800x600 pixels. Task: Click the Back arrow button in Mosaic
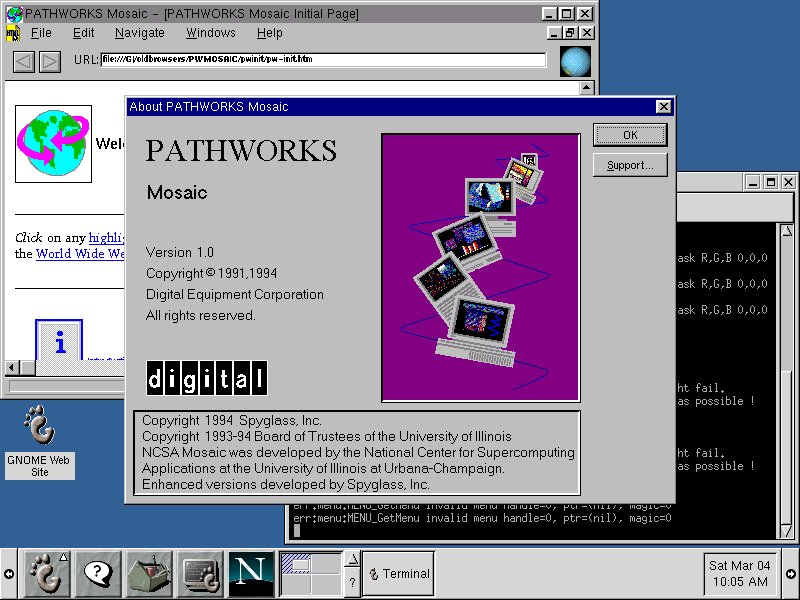24,62
